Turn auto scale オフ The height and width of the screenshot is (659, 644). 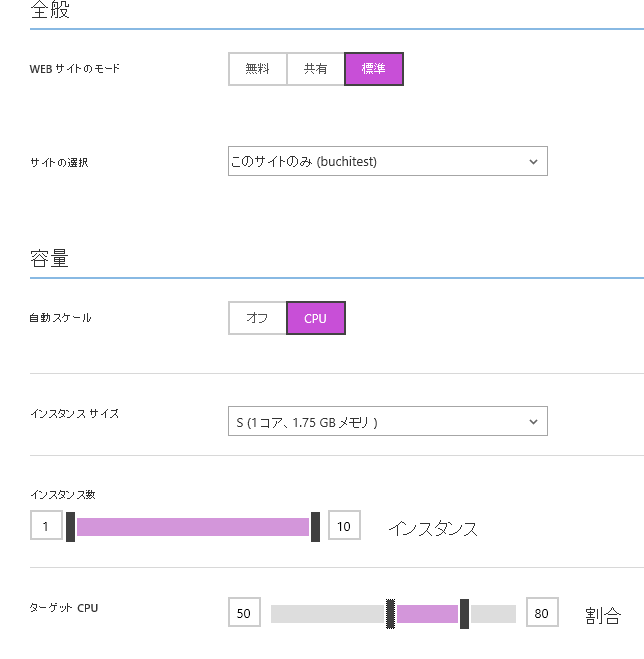coord(257,318)
